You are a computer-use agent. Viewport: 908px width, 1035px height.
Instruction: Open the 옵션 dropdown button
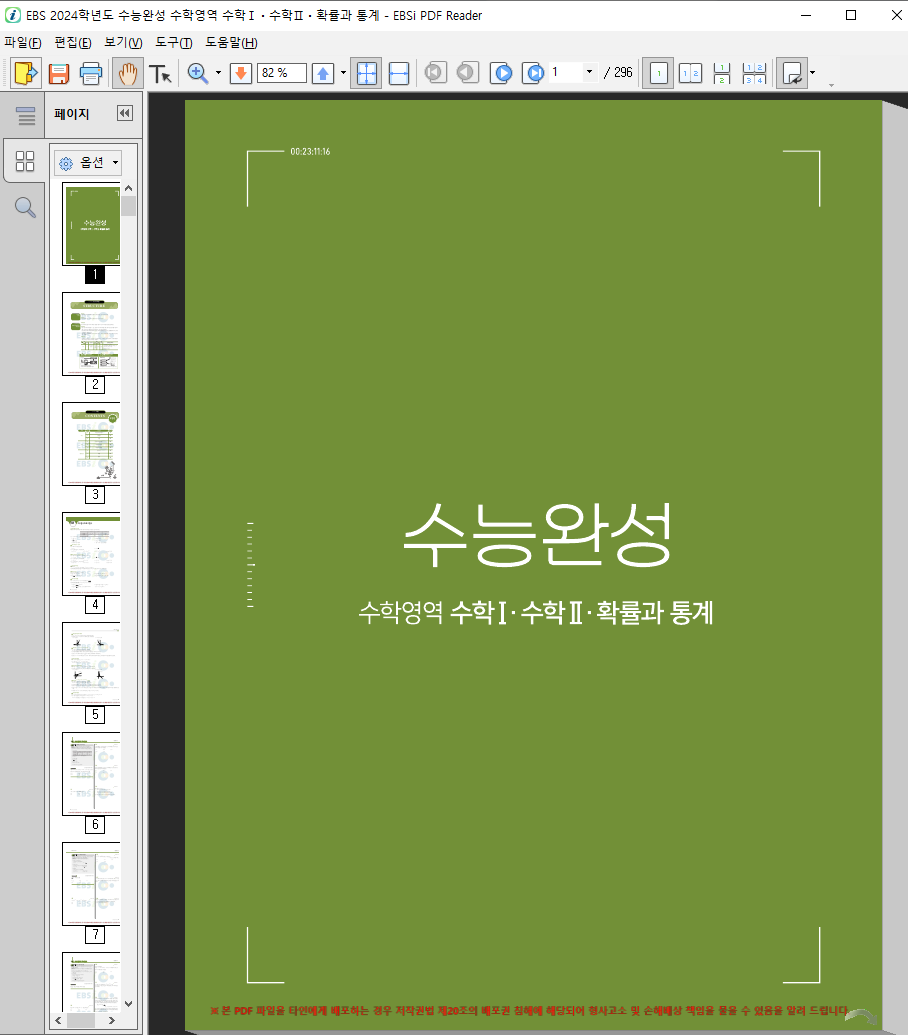pos(88,162)
